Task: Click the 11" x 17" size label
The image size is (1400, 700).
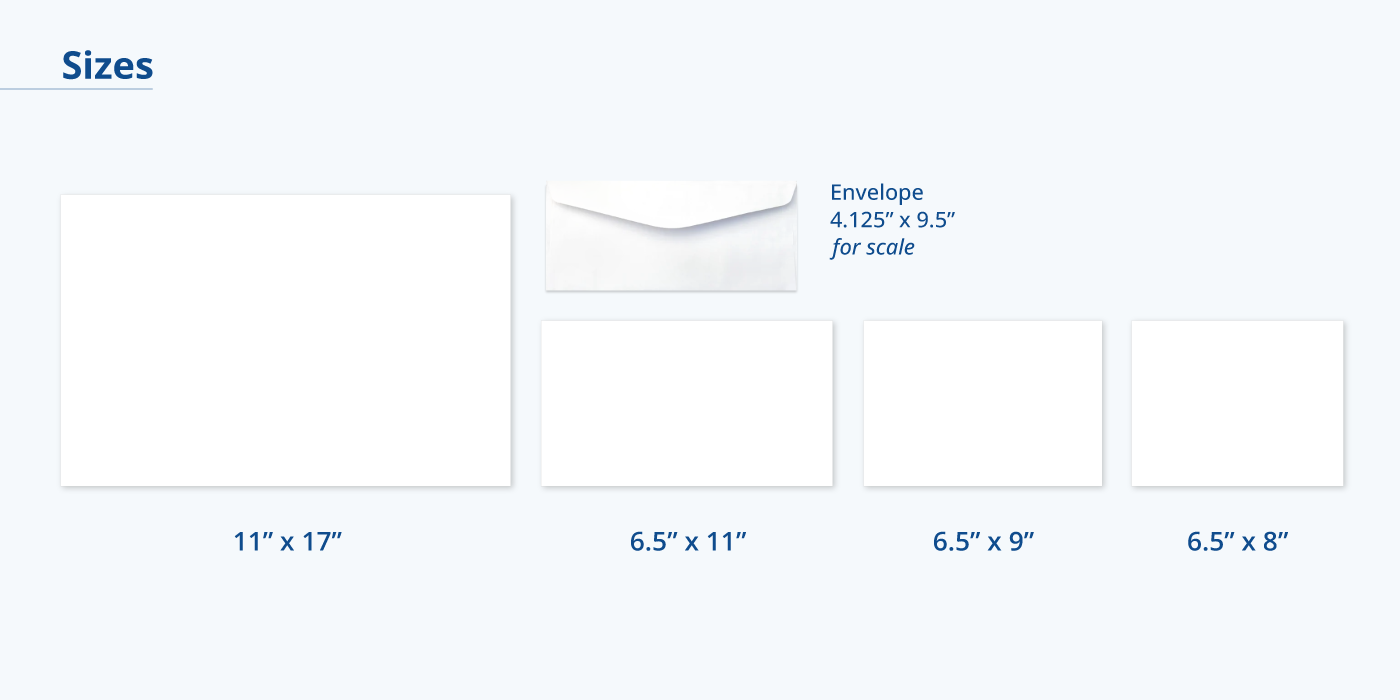Action: click(x=288, y=542)
